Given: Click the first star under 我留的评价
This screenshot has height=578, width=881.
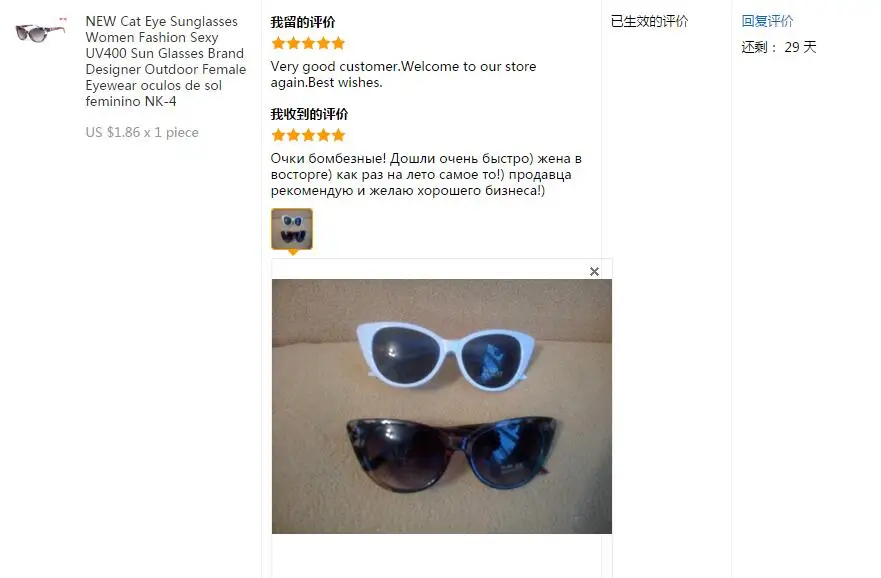Looking at the screenshot, I should point(278,43).
